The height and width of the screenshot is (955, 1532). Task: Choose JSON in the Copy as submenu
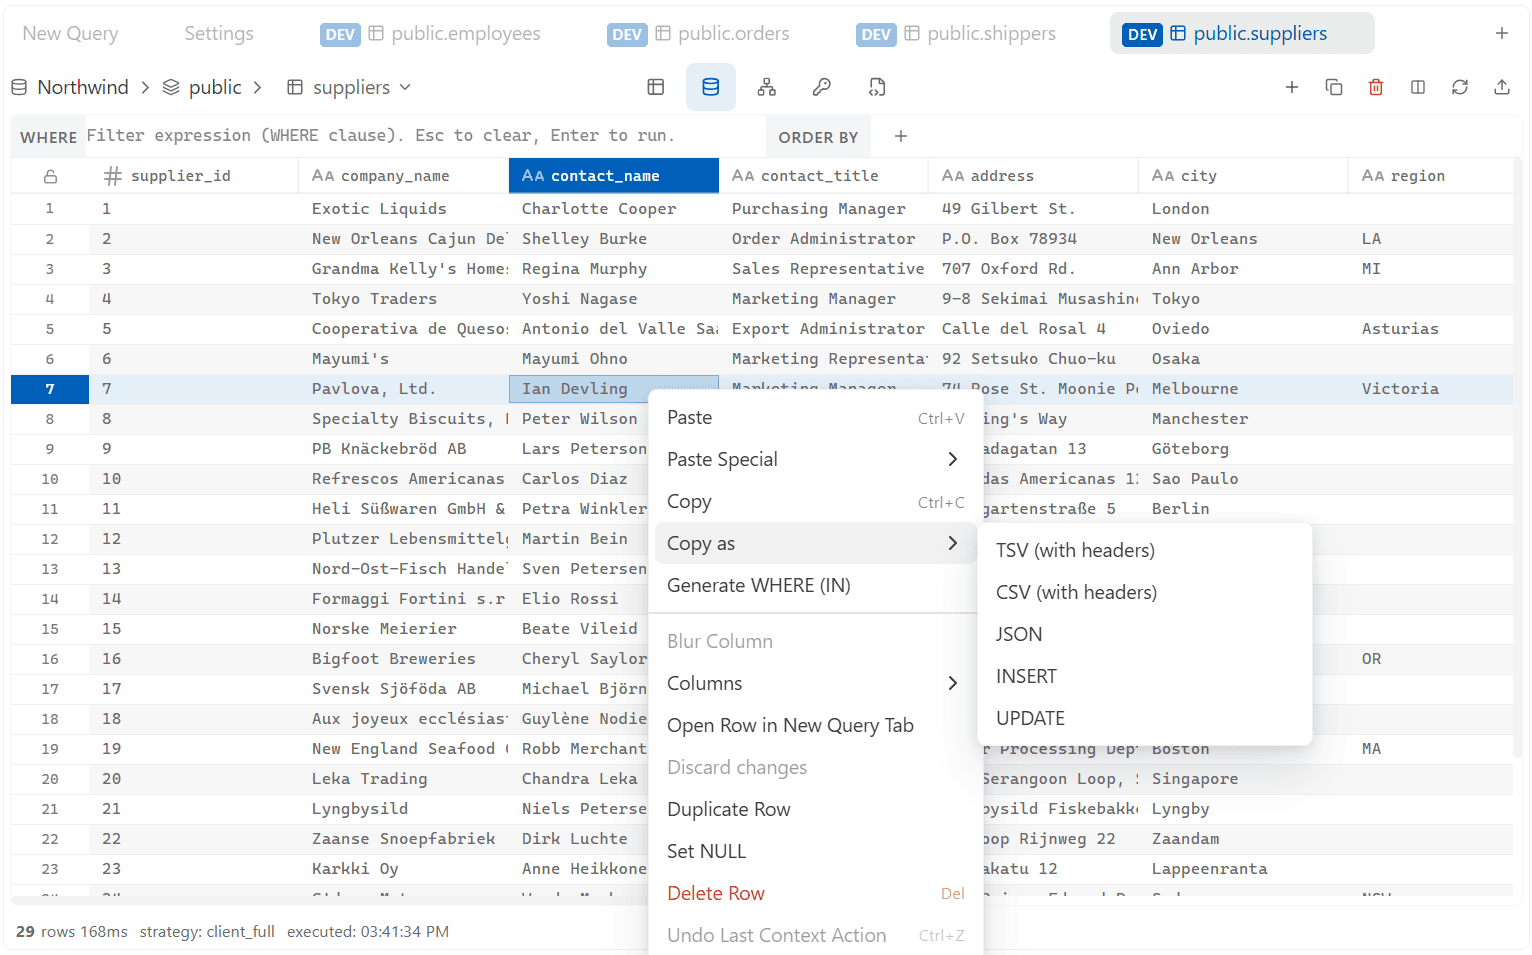point(1144,634)
